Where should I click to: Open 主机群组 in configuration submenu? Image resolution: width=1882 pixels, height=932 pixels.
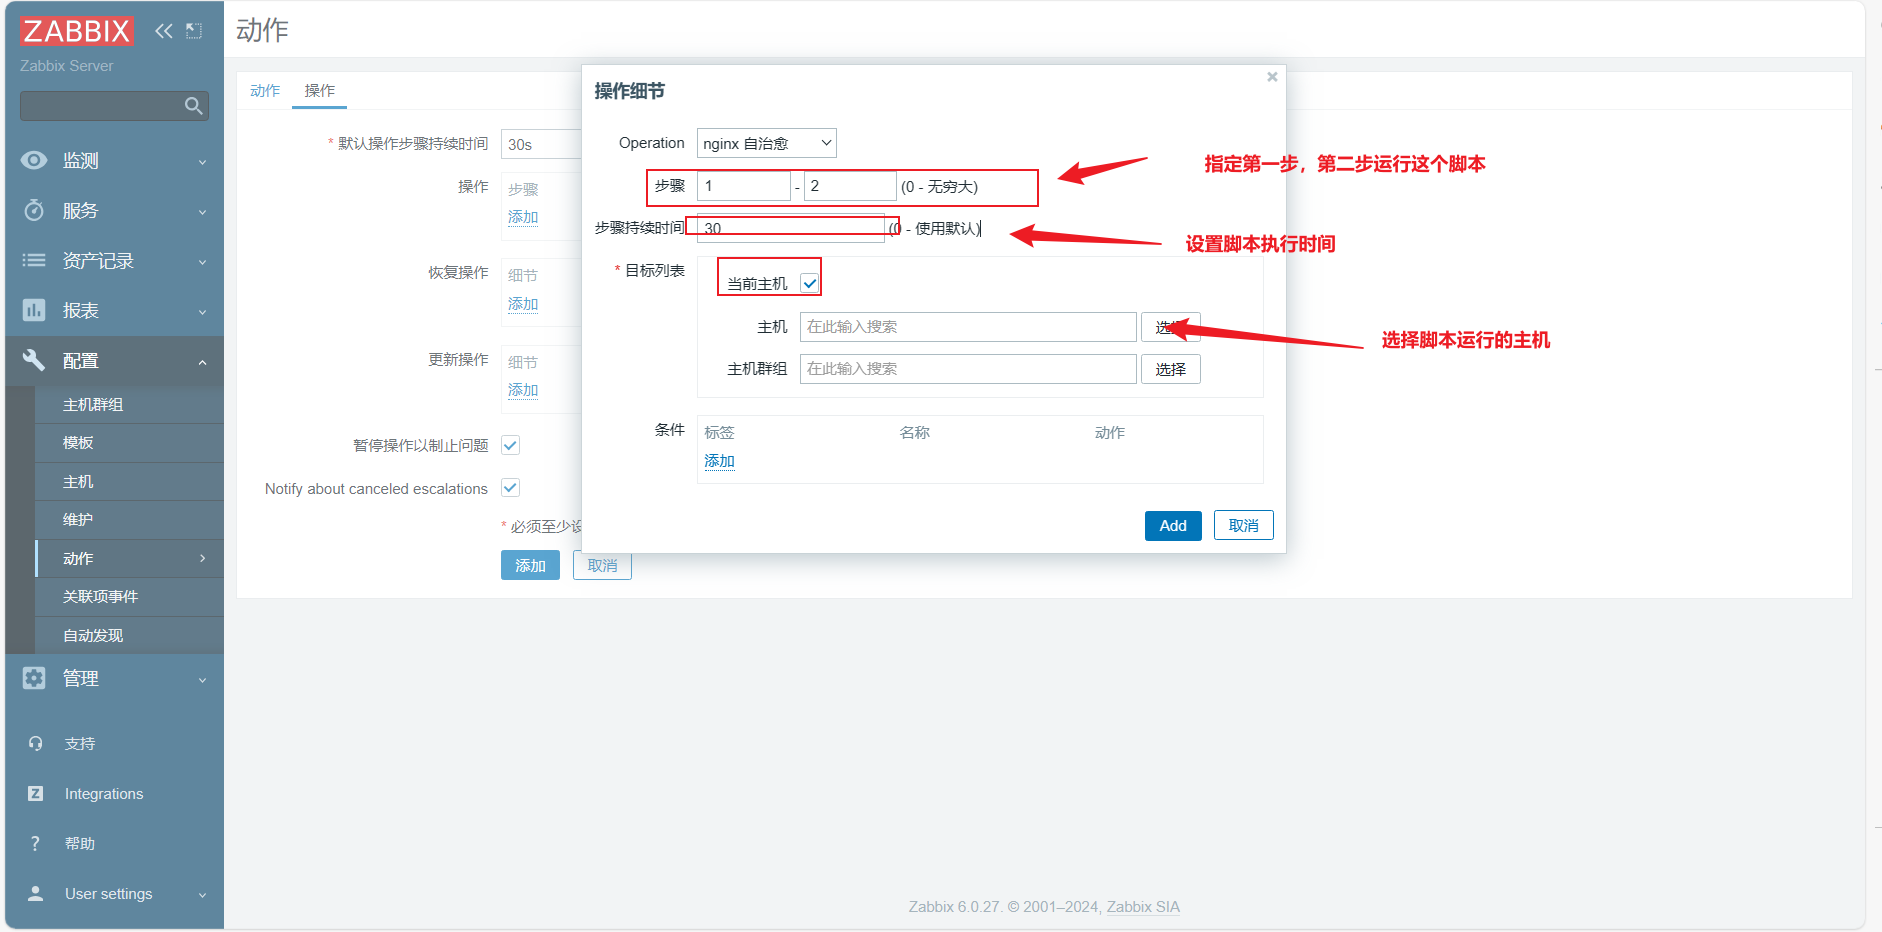130,404
